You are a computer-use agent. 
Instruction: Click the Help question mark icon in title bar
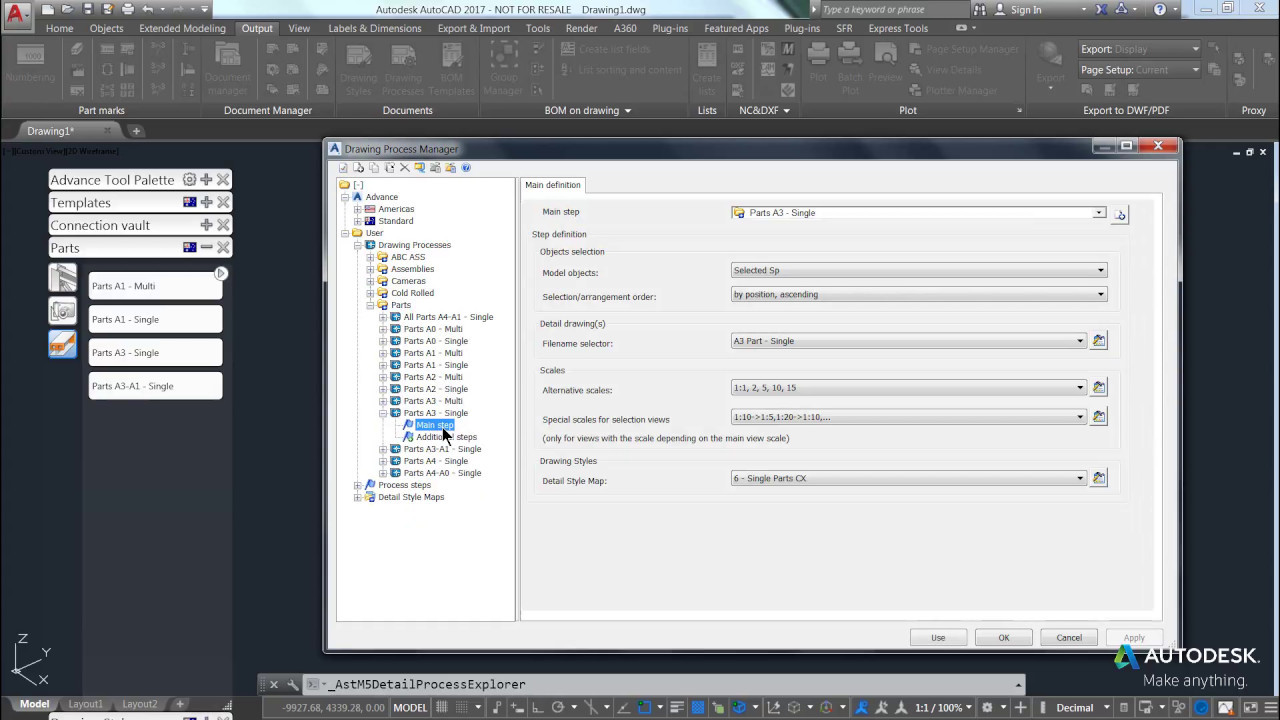[1160, 9]
